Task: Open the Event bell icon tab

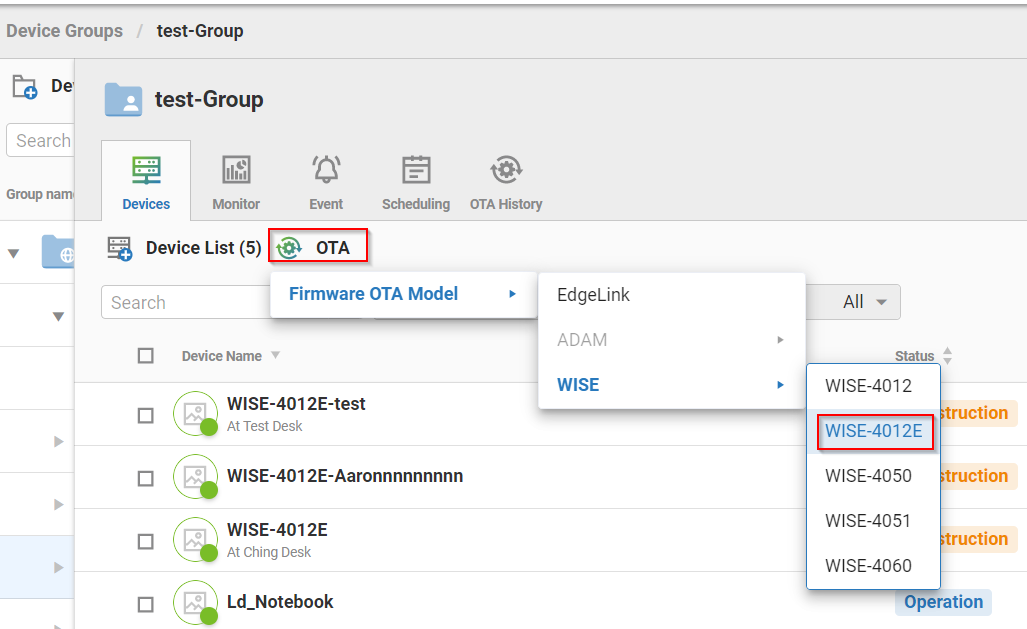Action: [x=326, y=170]
